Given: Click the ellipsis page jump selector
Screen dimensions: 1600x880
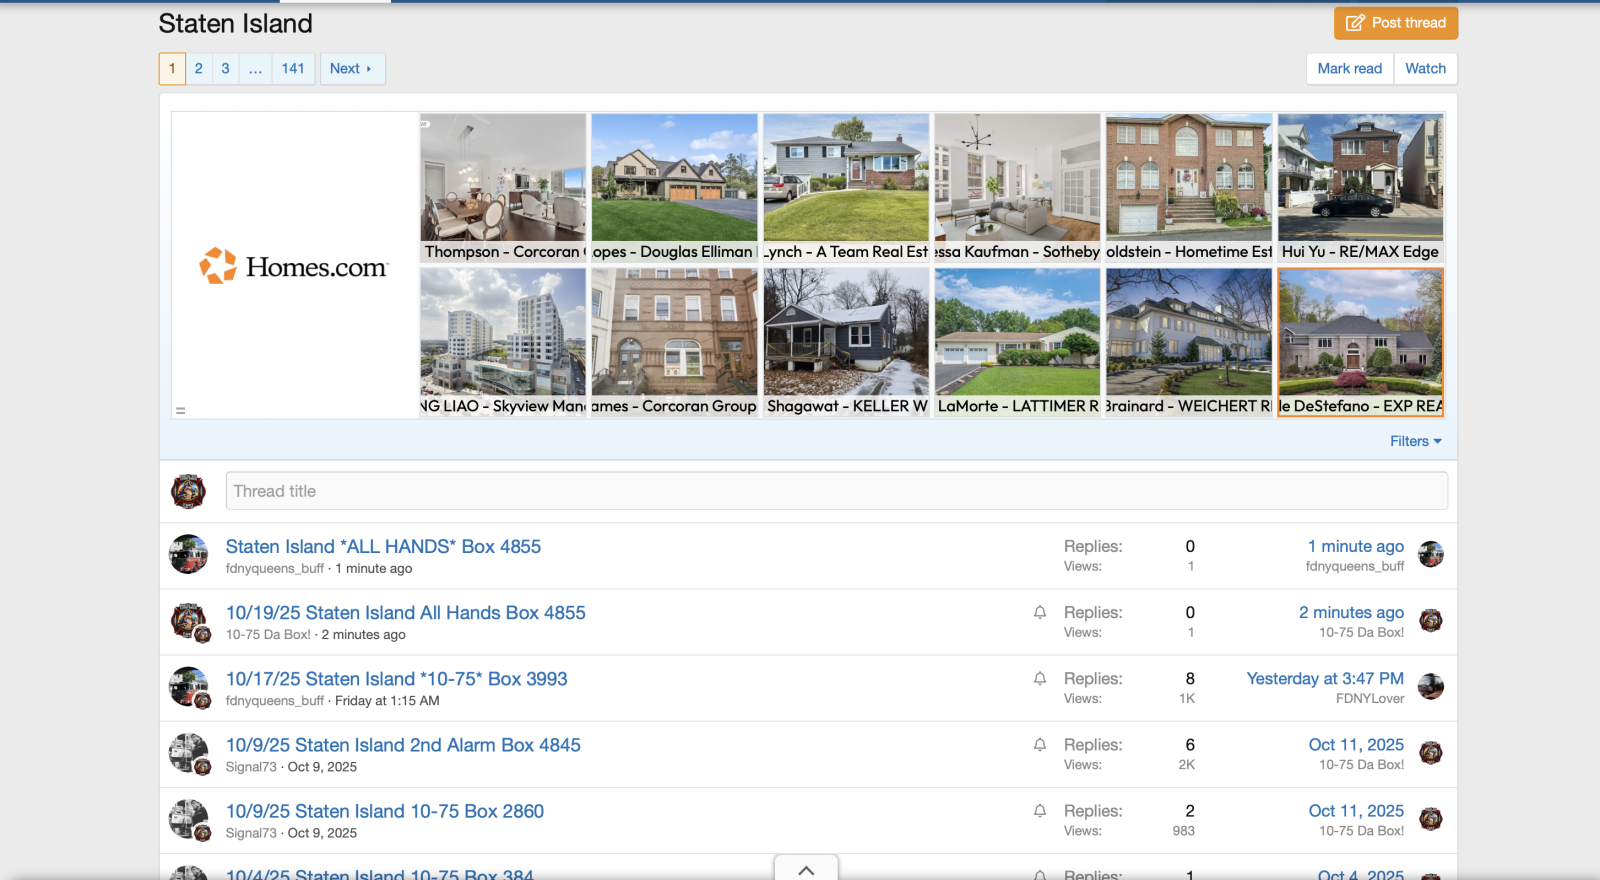Looking at the screenshot, I should [x=255, y=69].
